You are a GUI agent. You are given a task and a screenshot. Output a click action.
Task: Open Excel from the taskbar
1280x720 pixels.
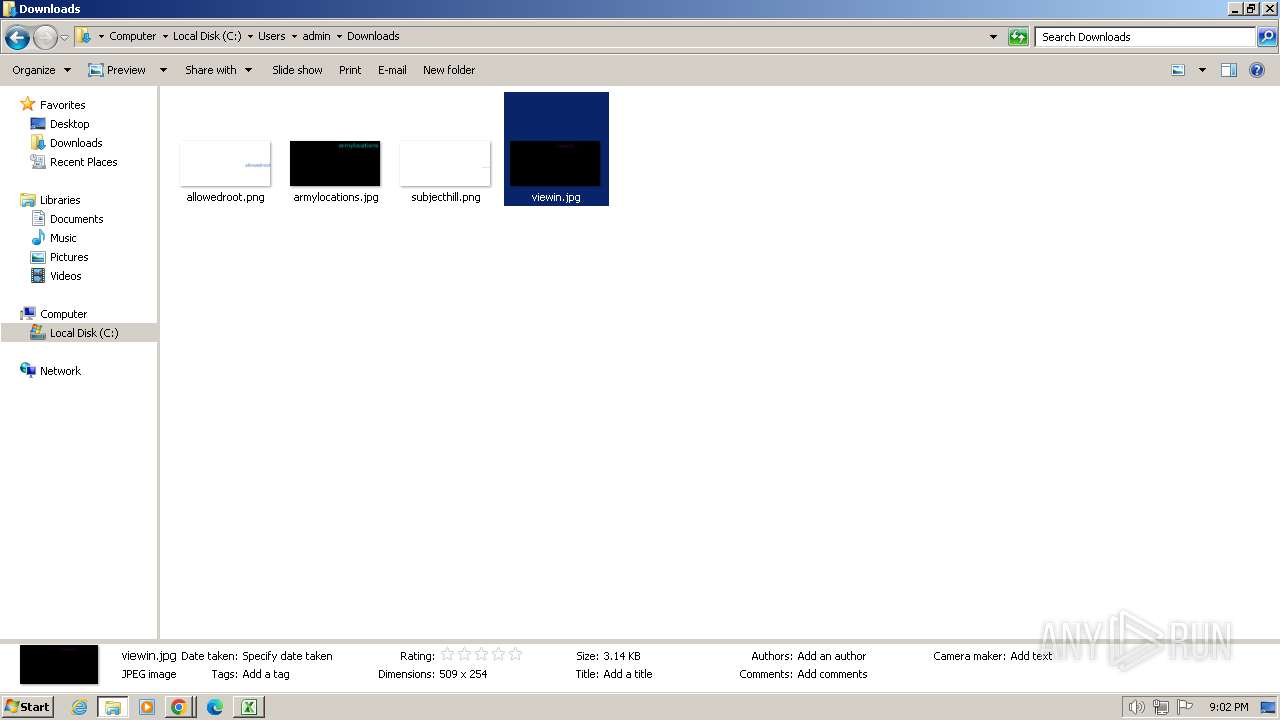(248, 707)
